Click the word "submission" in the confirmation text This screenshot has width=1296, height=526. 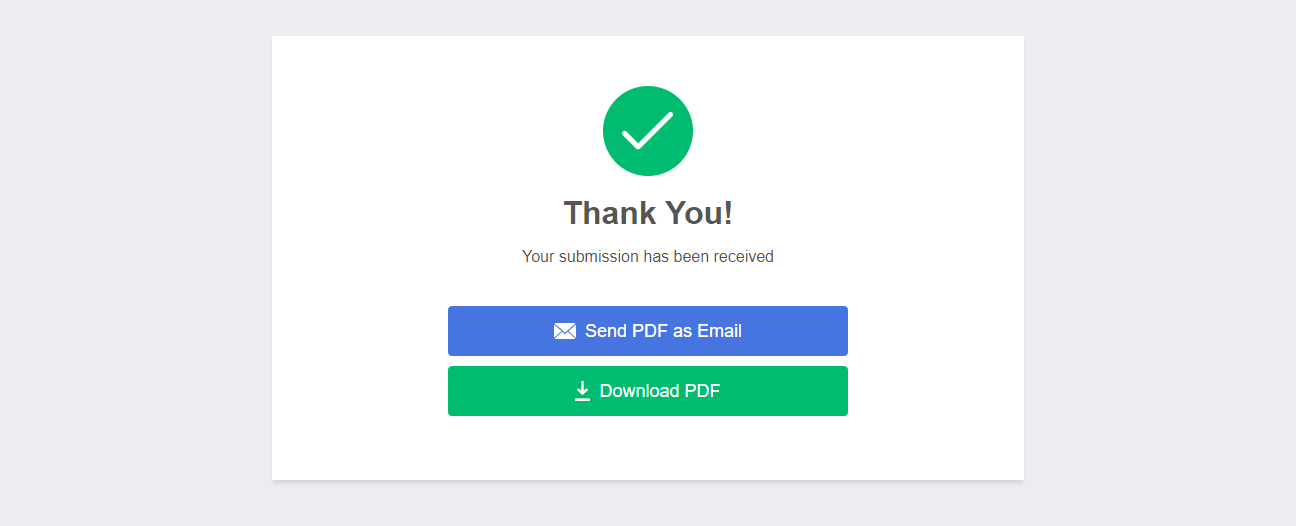pos(599,257)
